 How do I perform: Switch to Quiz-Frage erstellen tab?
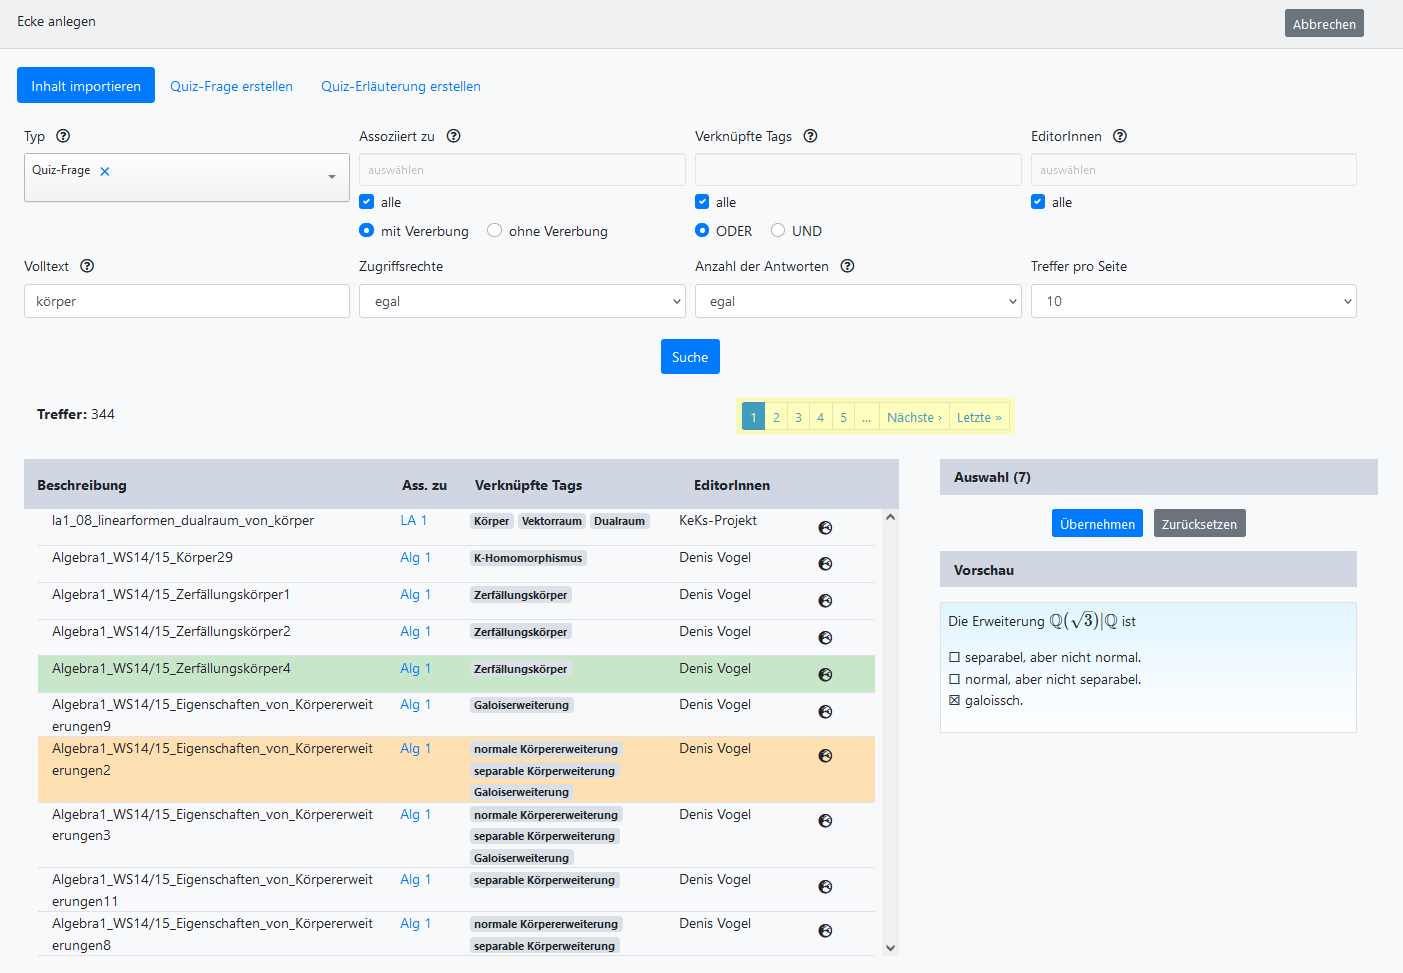(x=231, y=86)
